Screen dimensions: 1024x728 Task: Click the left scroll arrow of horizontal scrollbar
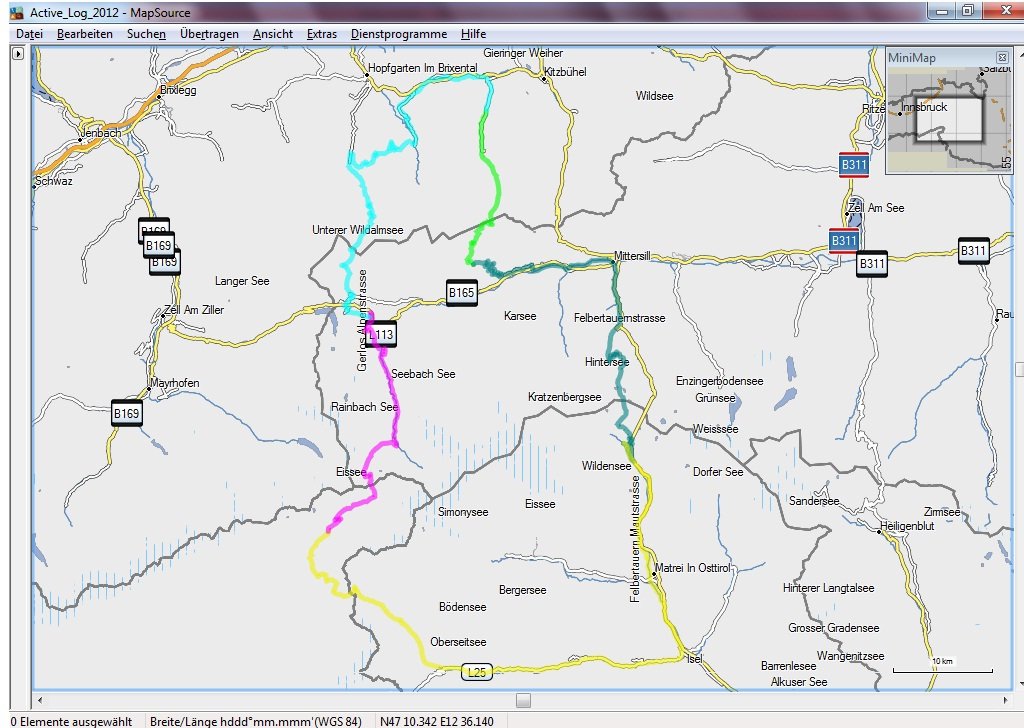[x=39, y=699]
